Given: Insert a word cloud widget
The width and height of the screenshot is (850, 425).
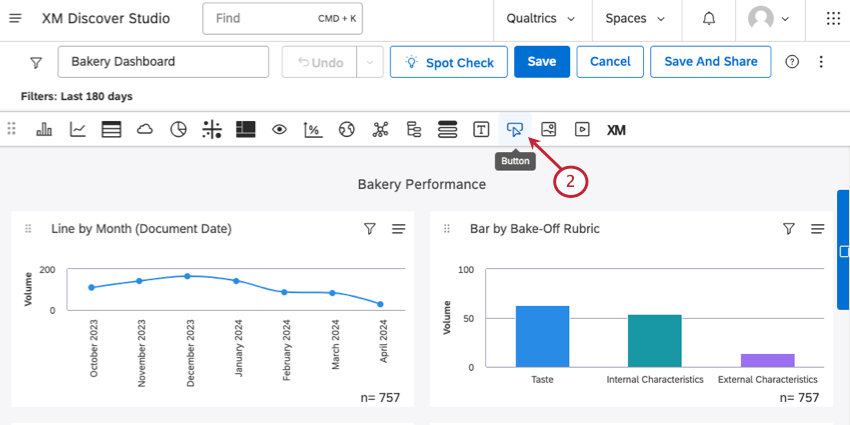Looking at the screenshot, I should (x=145, y=129).
